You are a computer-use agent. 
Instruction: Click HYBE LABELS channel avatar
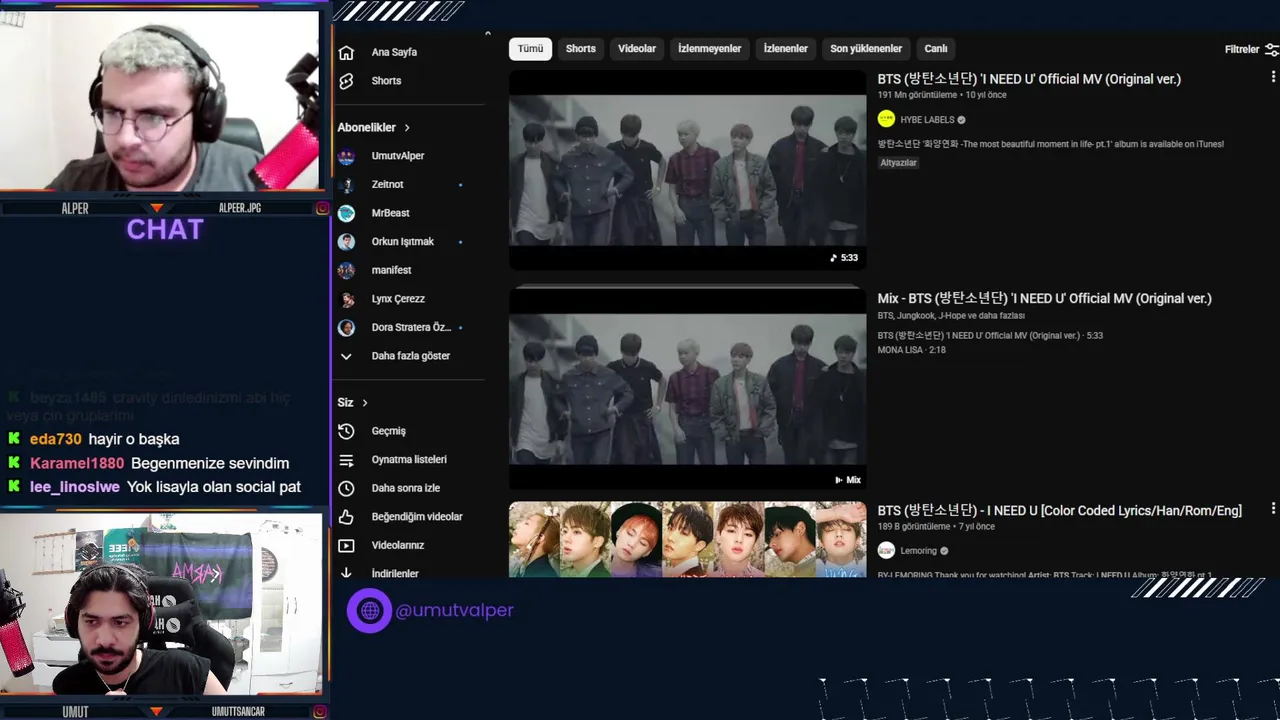pyautogui.click(x=886, y=119)
